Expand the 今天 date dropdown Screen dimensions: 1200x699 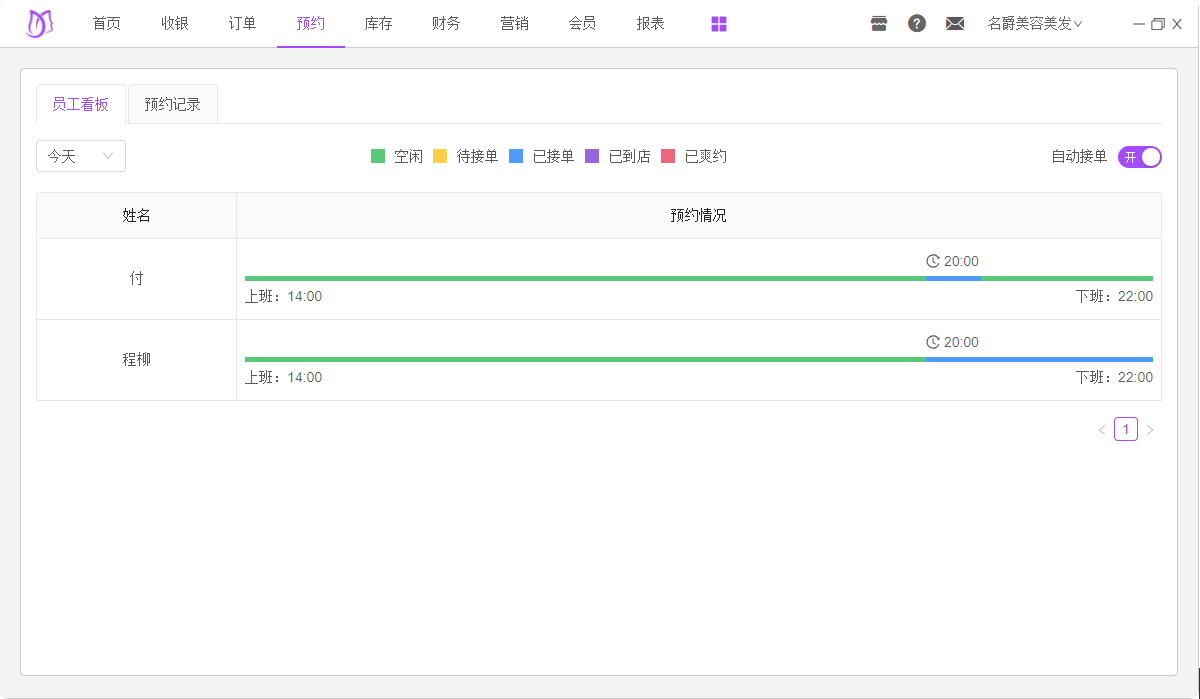click(x=81, y=156)
